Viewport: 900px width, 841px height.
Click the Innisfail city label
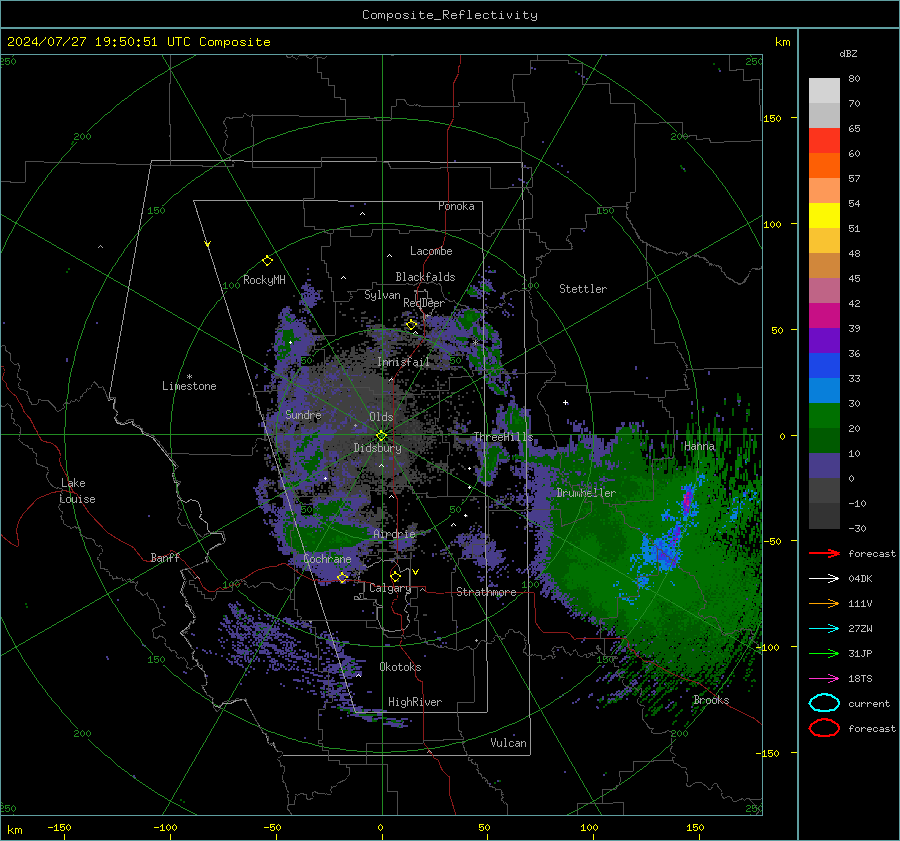click(x=403, y=362)
